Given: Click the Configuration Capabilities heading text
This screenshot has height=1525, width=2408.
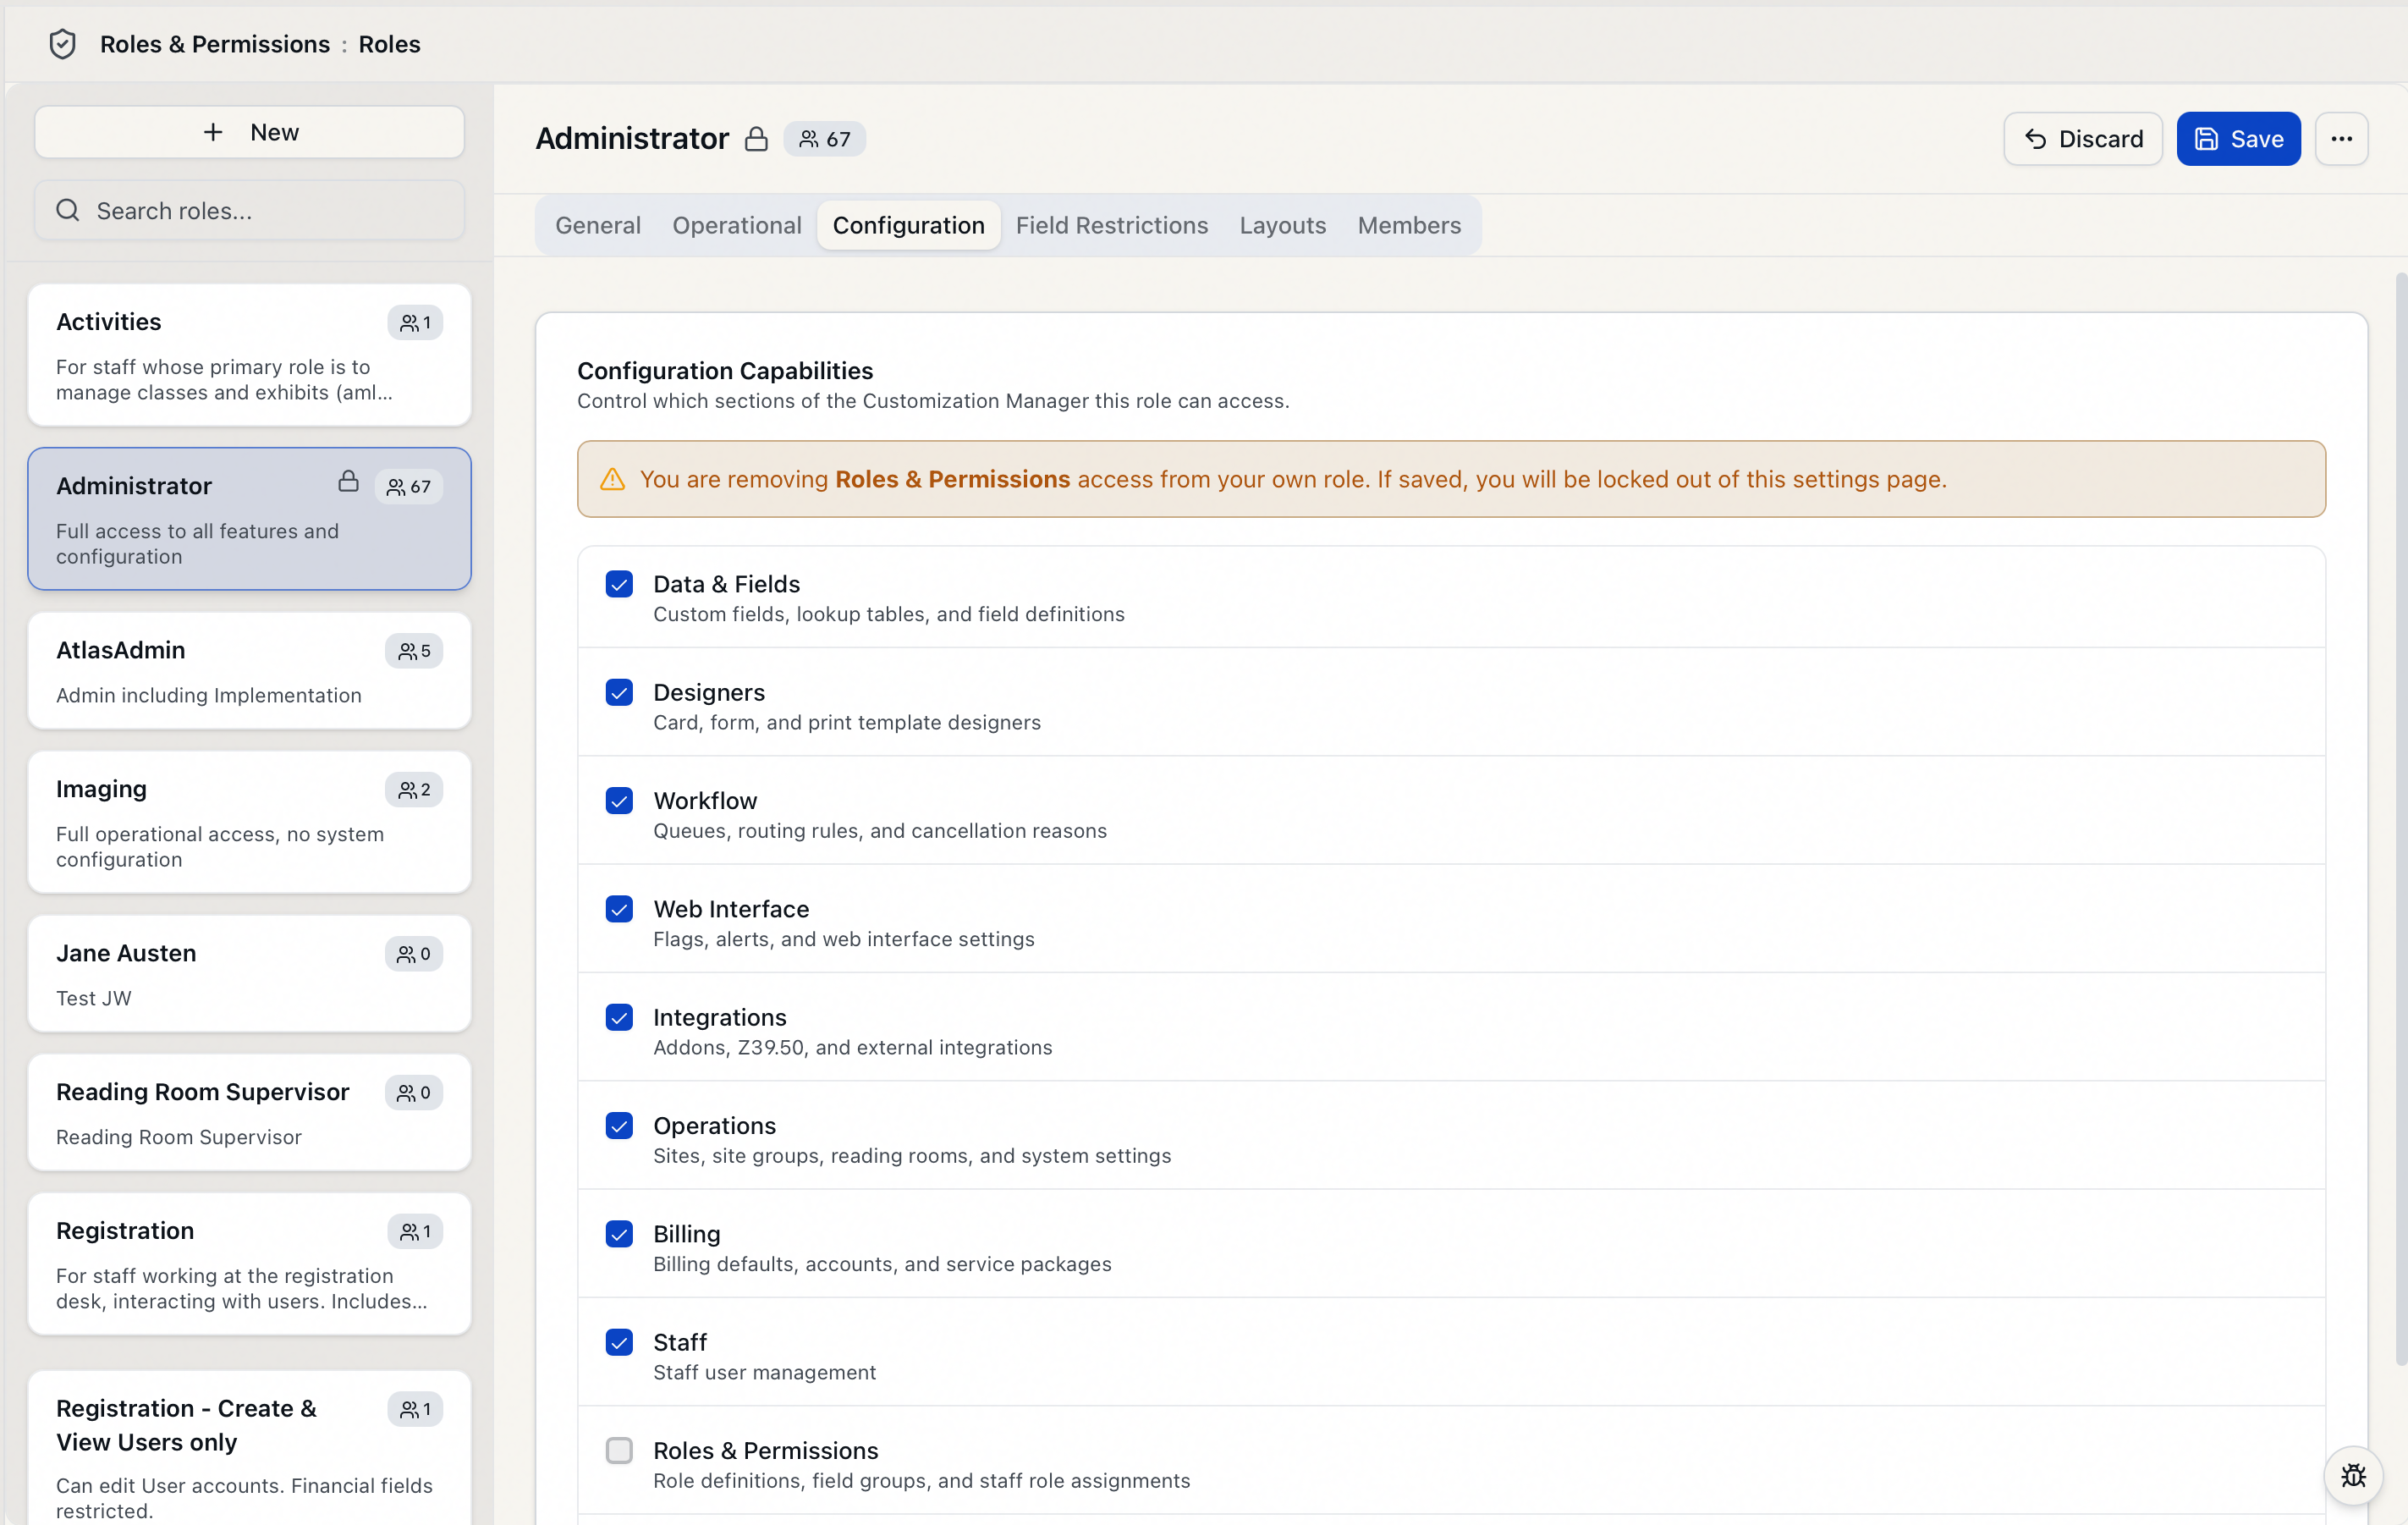Looking at the screenshot, I should pyautogui.click(x=725, y=371).
